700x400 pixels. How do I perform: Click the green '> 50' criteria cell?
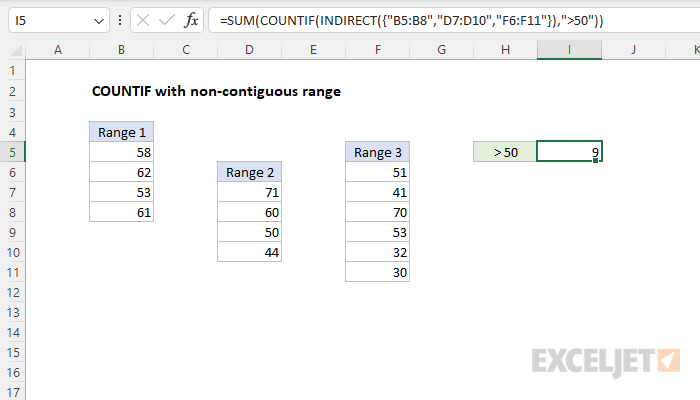pyautogui.click(x=505, y=152)
